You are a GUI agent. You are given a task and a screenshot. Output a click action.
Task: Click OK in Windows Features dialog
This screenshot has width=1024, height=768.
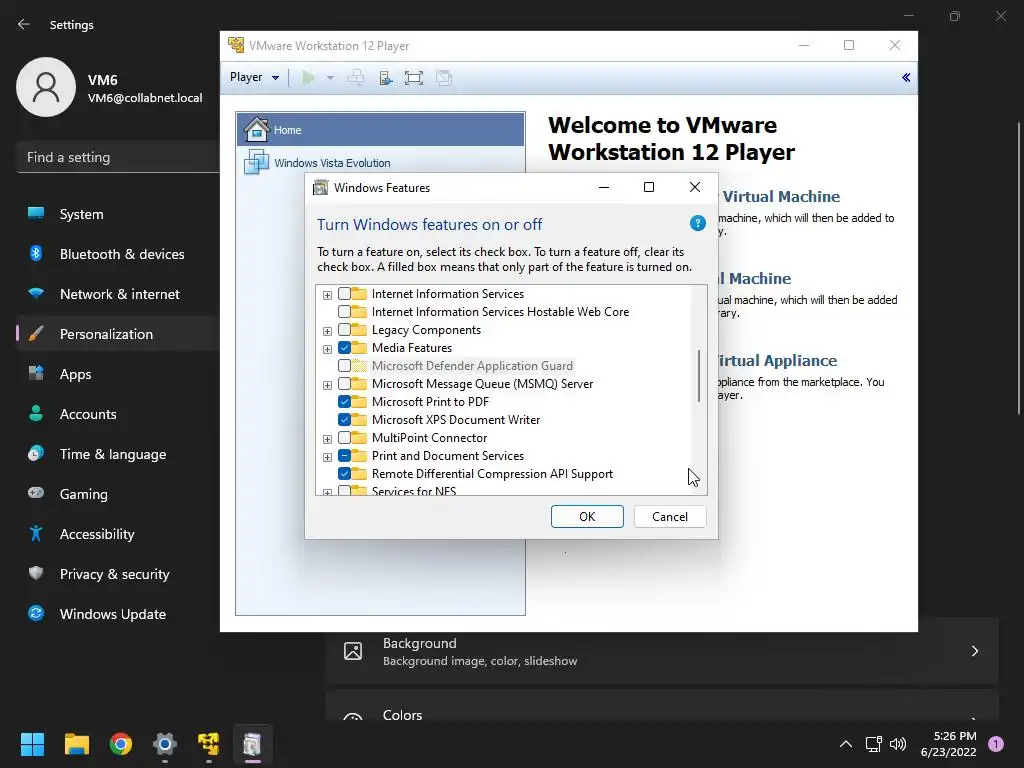[587, 517]
